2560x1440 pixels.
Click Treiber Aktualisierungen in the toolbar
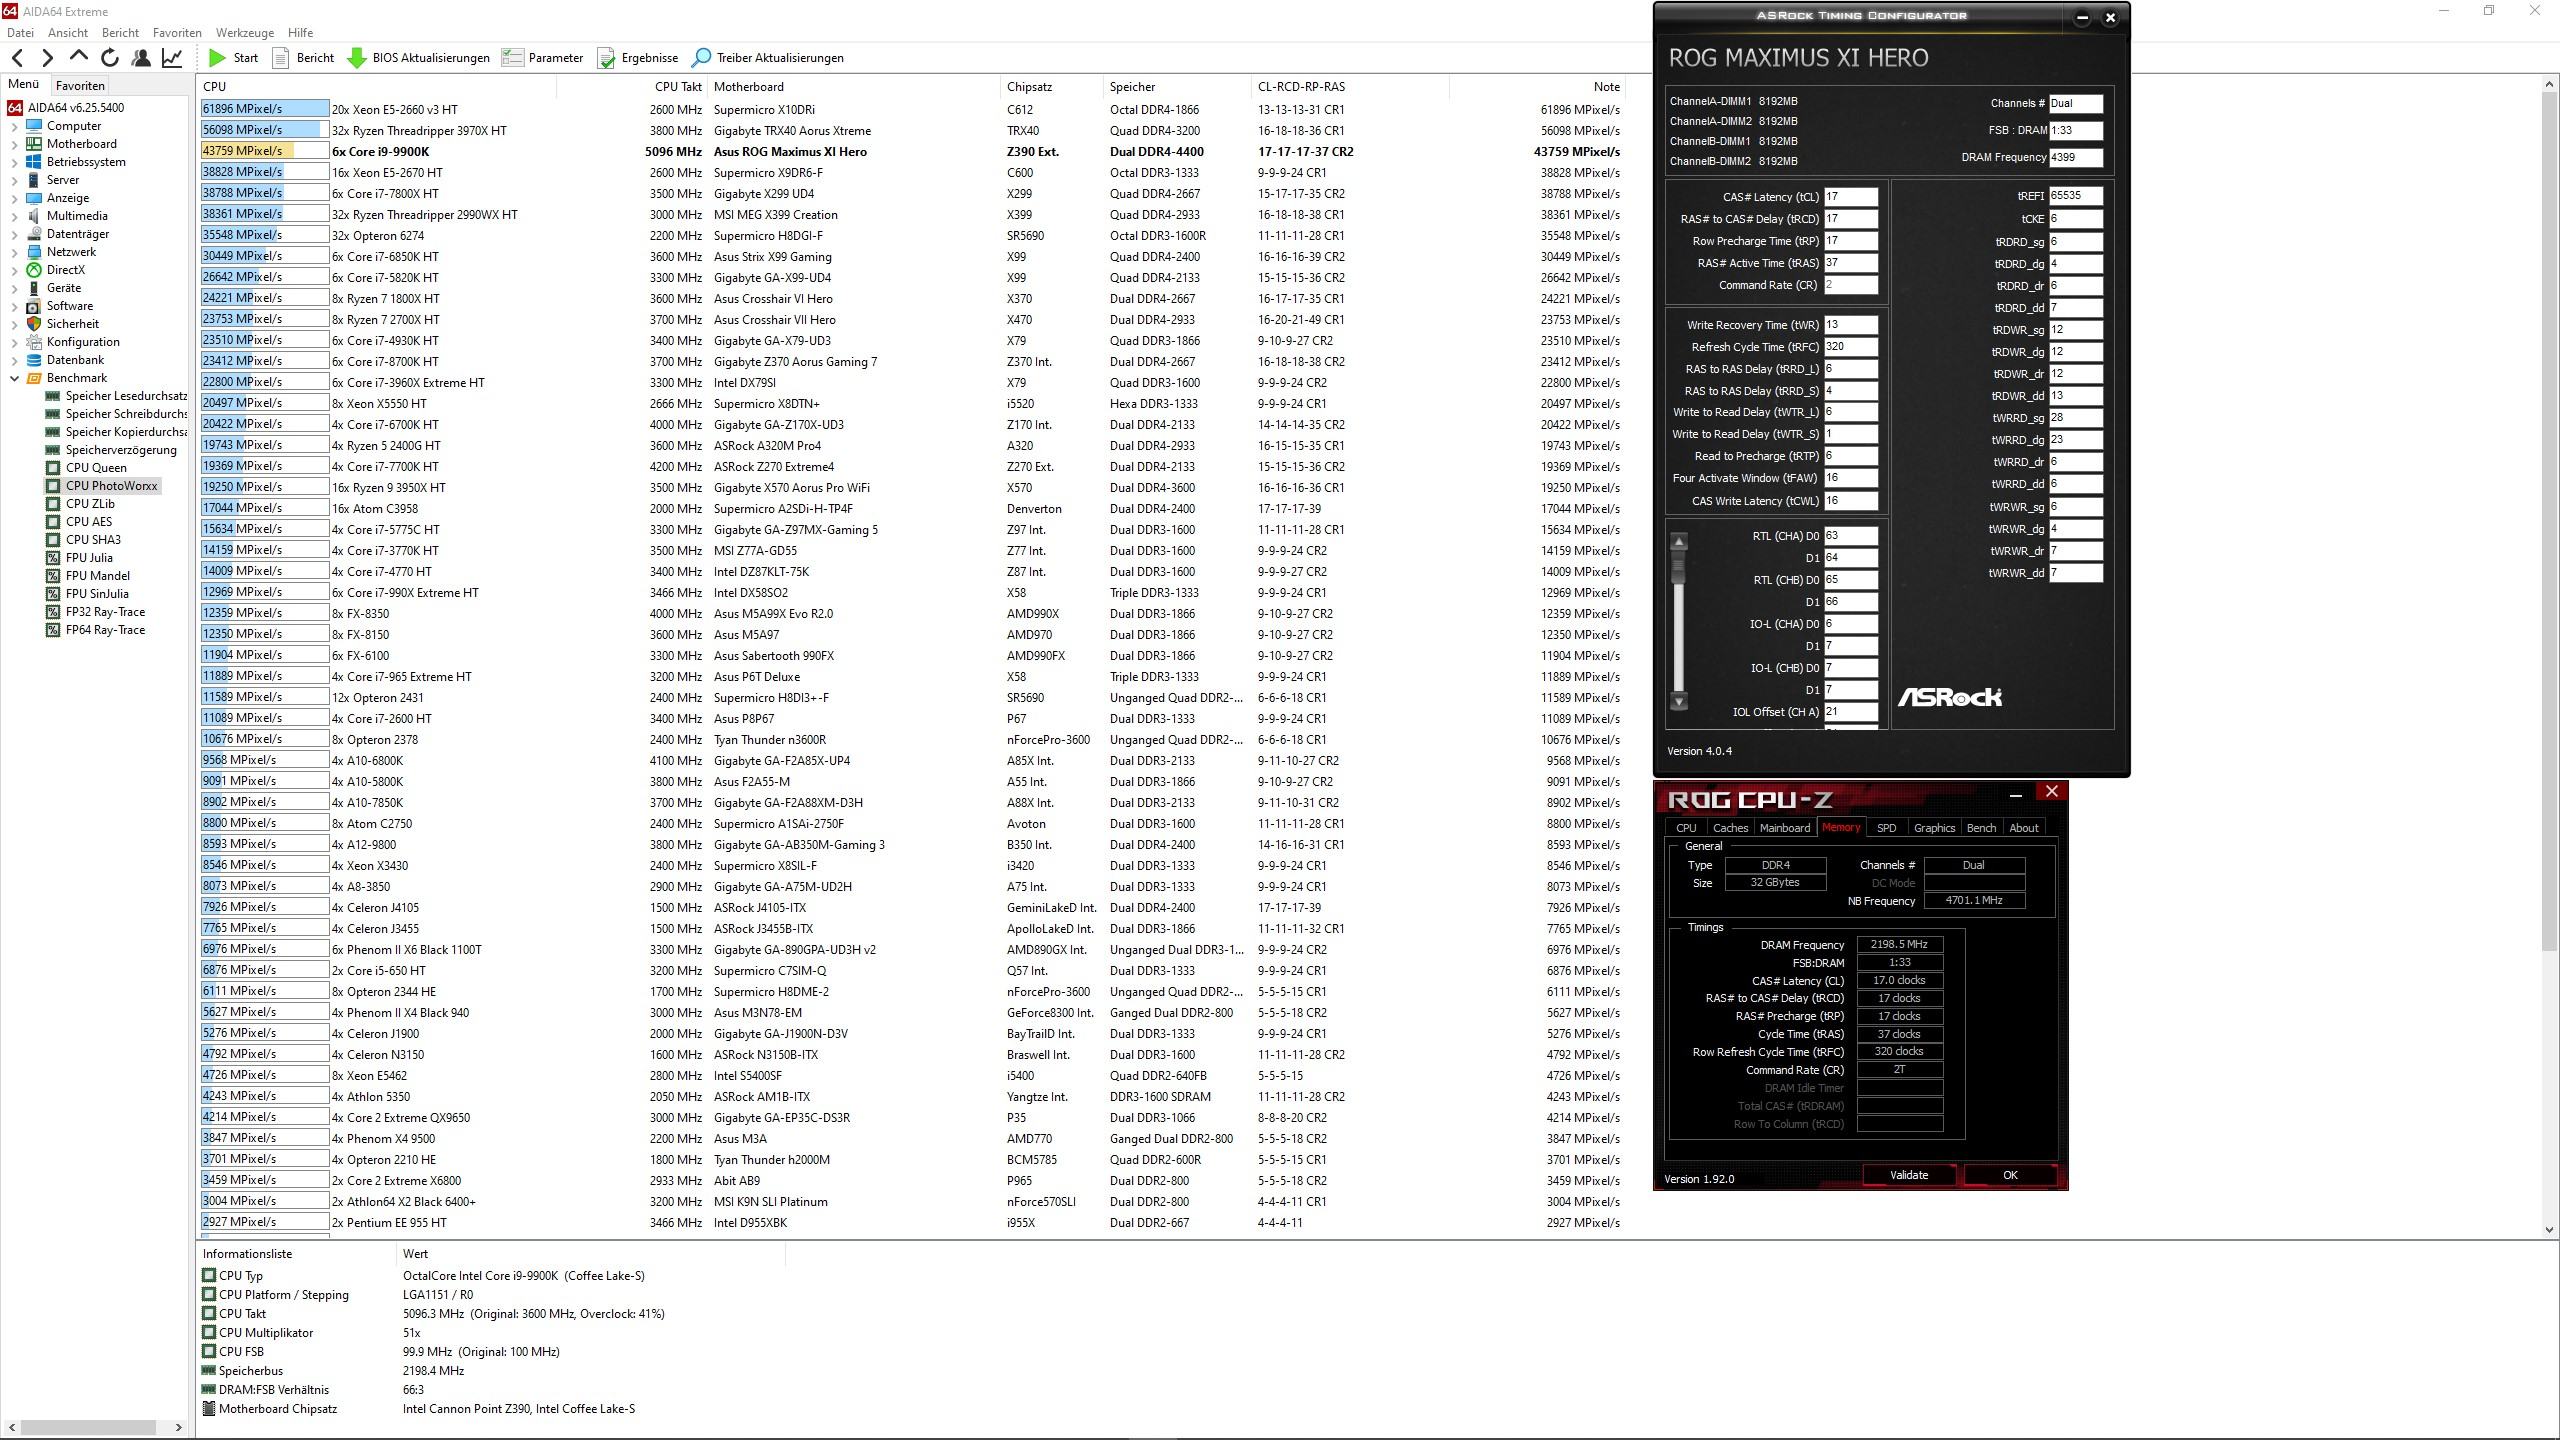point(768,58)
